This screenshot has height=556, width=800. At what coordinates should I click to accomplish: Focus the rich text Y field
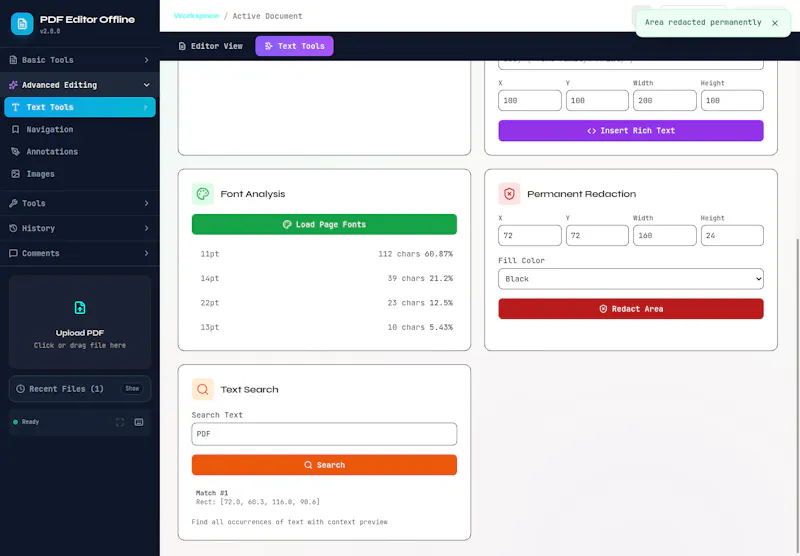[x=597, y=100]
